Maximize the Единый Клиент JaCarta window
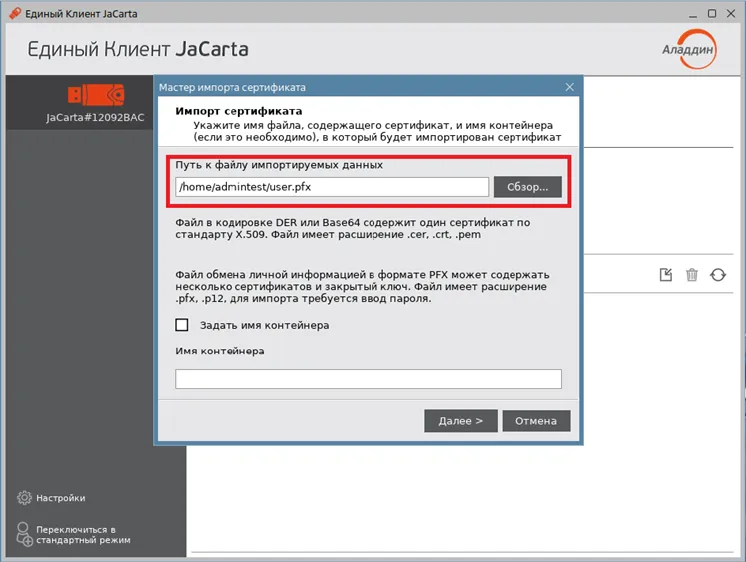Image resolution: width=746 pixels, height=562 pixels. [712, 13]
